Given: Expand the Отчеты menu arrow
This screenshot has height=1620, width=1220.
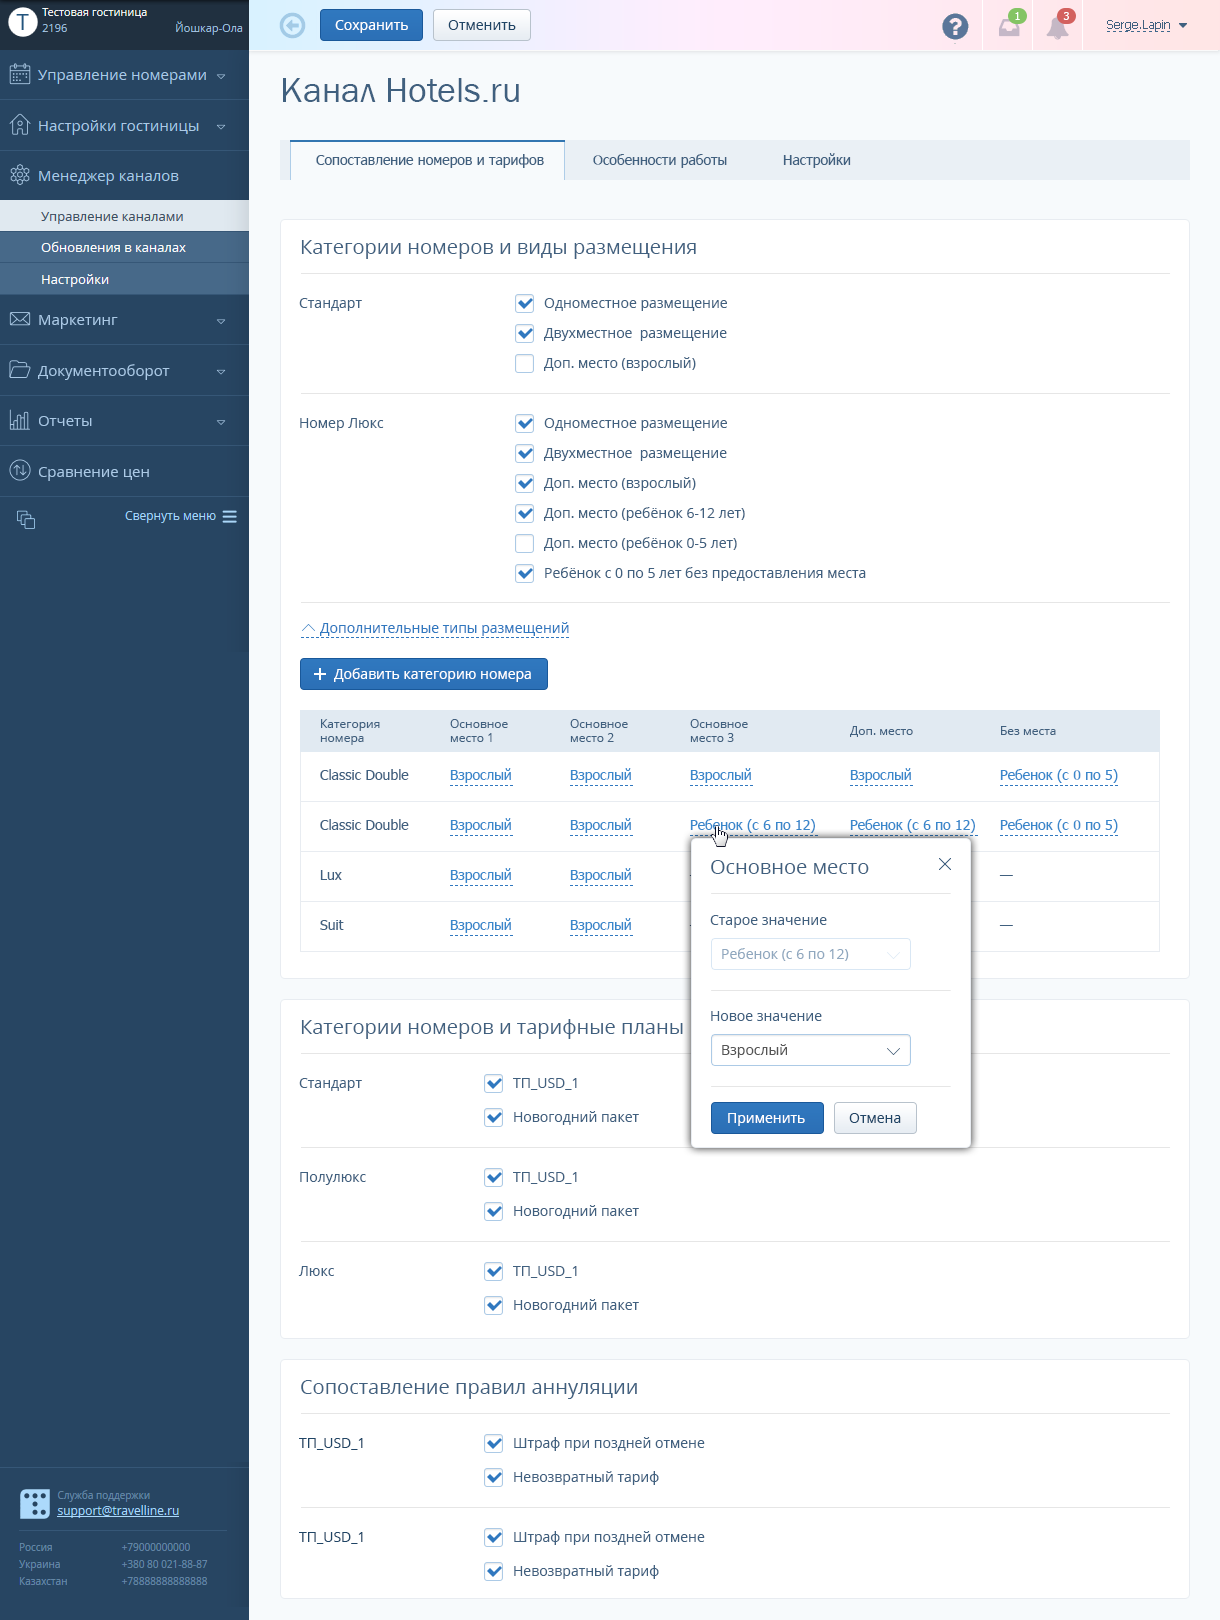Looking at the screenshot, I should tap(221, 422).
